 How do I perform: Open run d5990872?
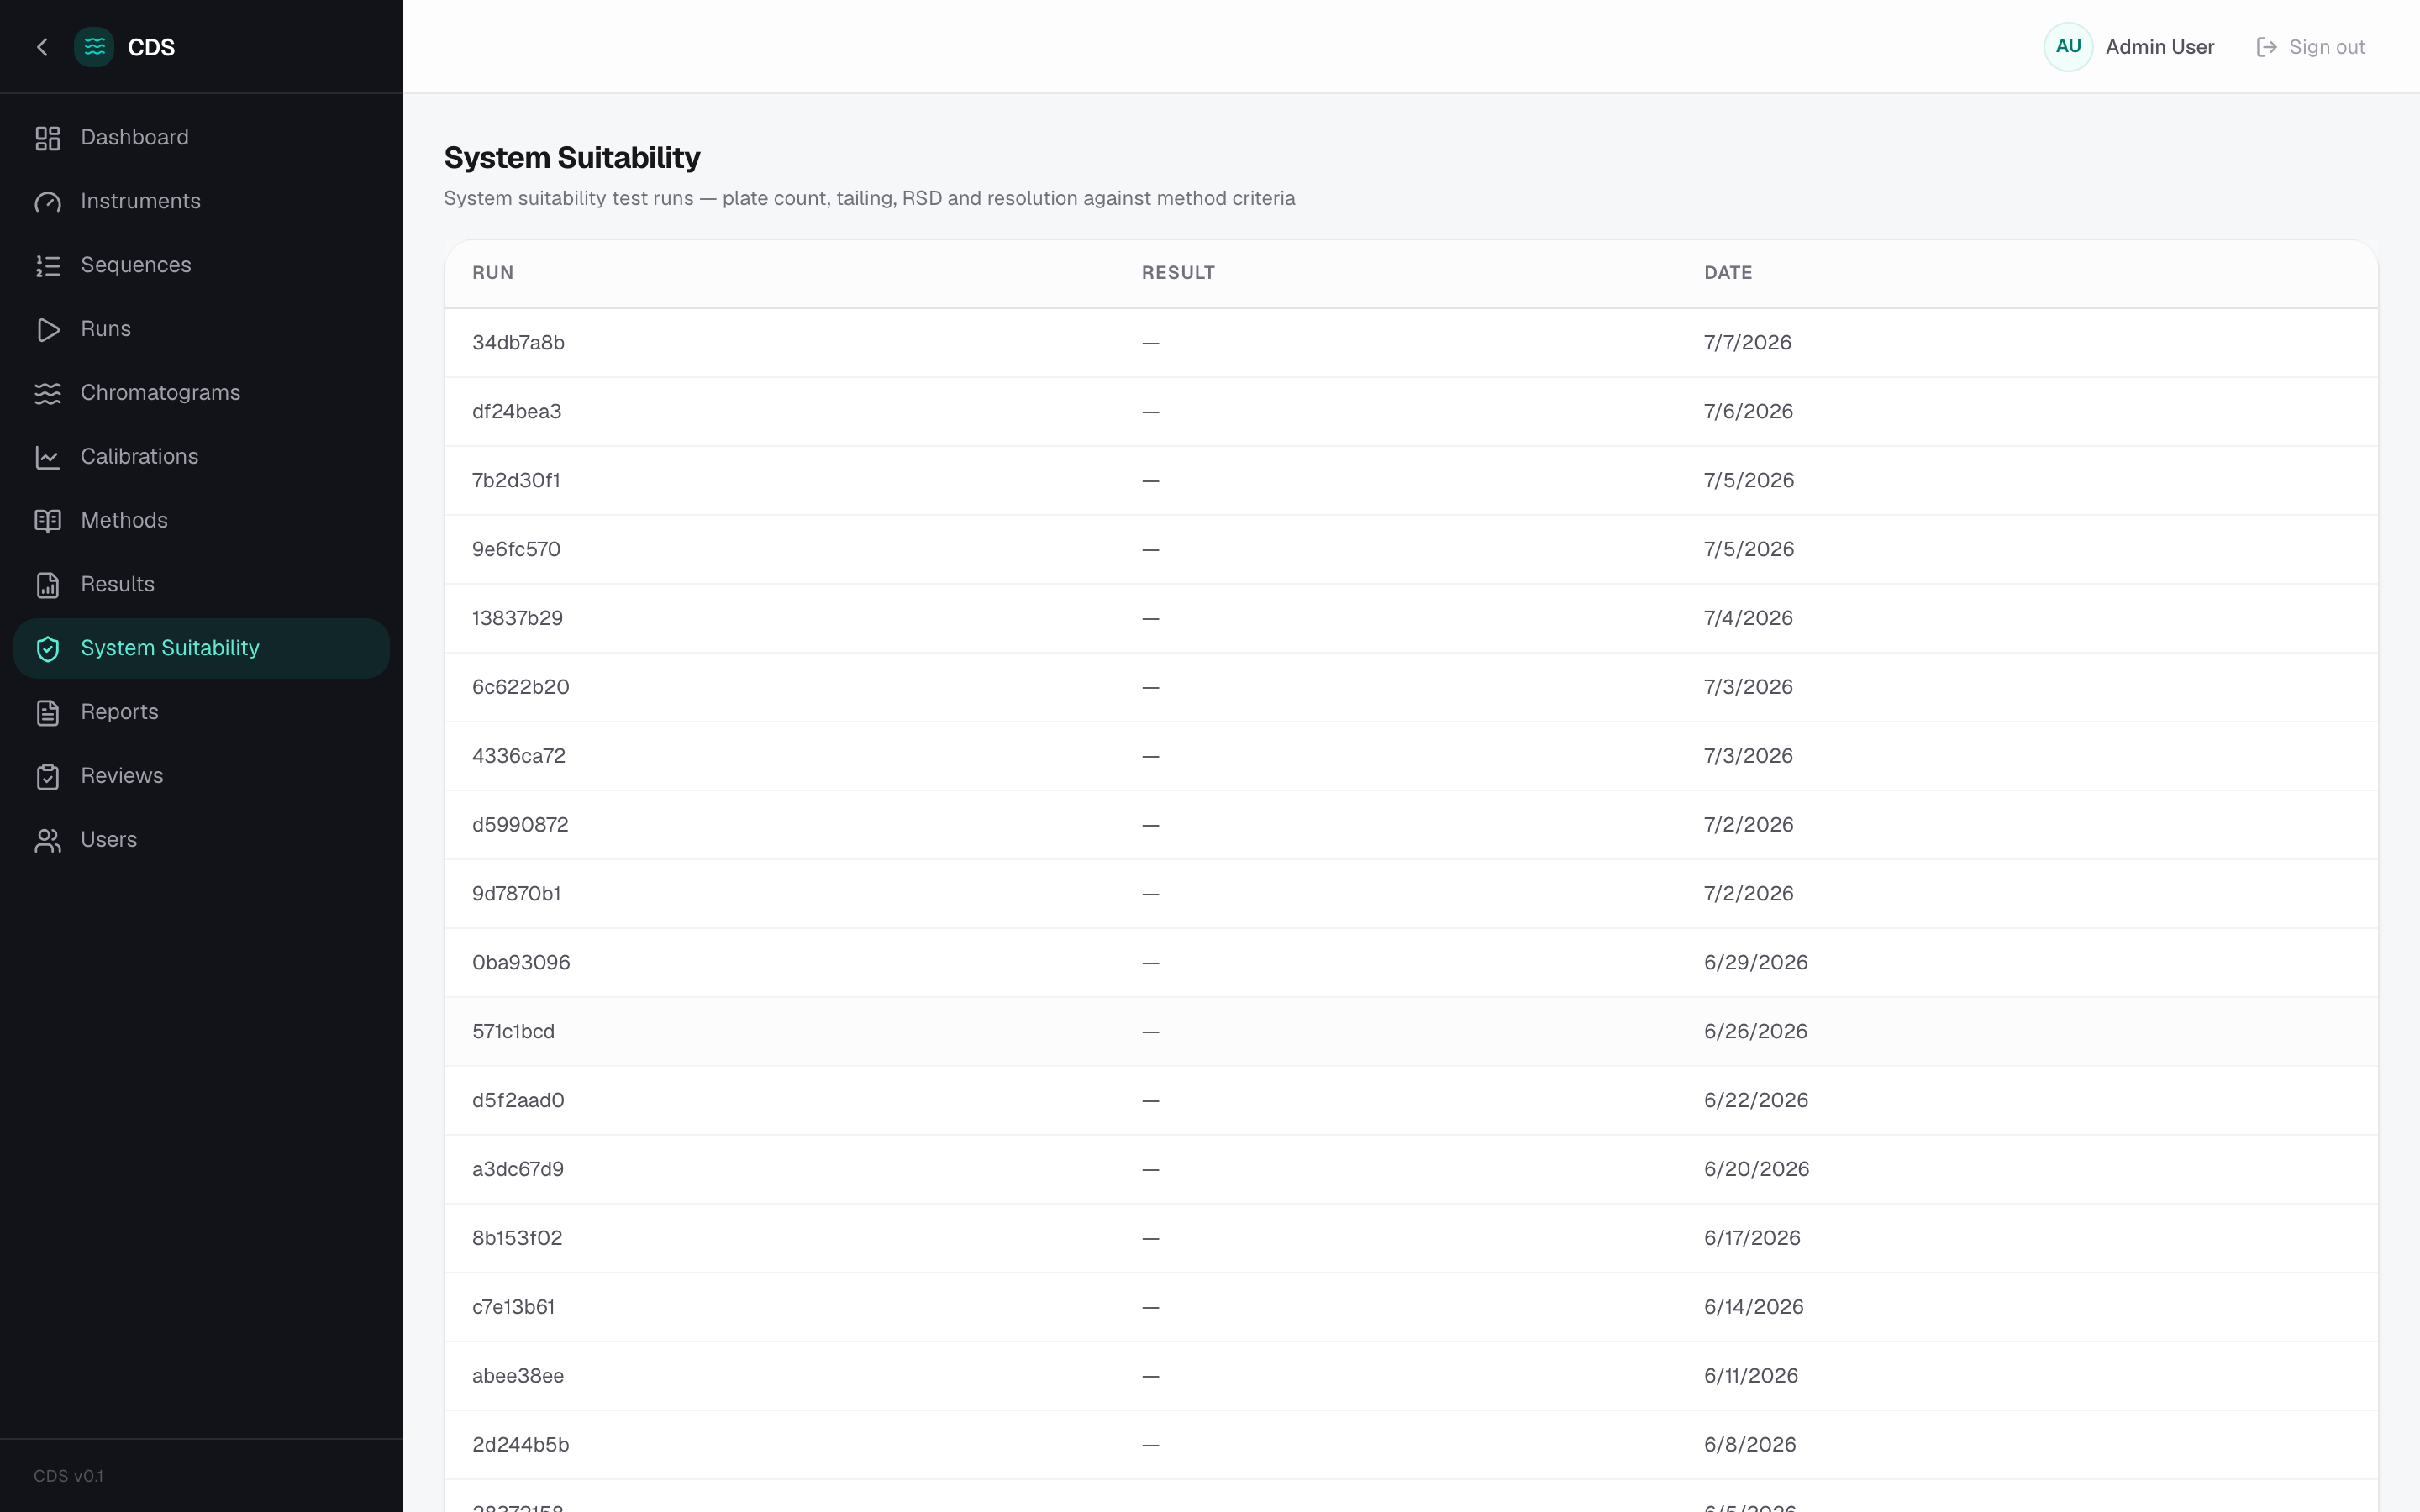pos(1411,826)
